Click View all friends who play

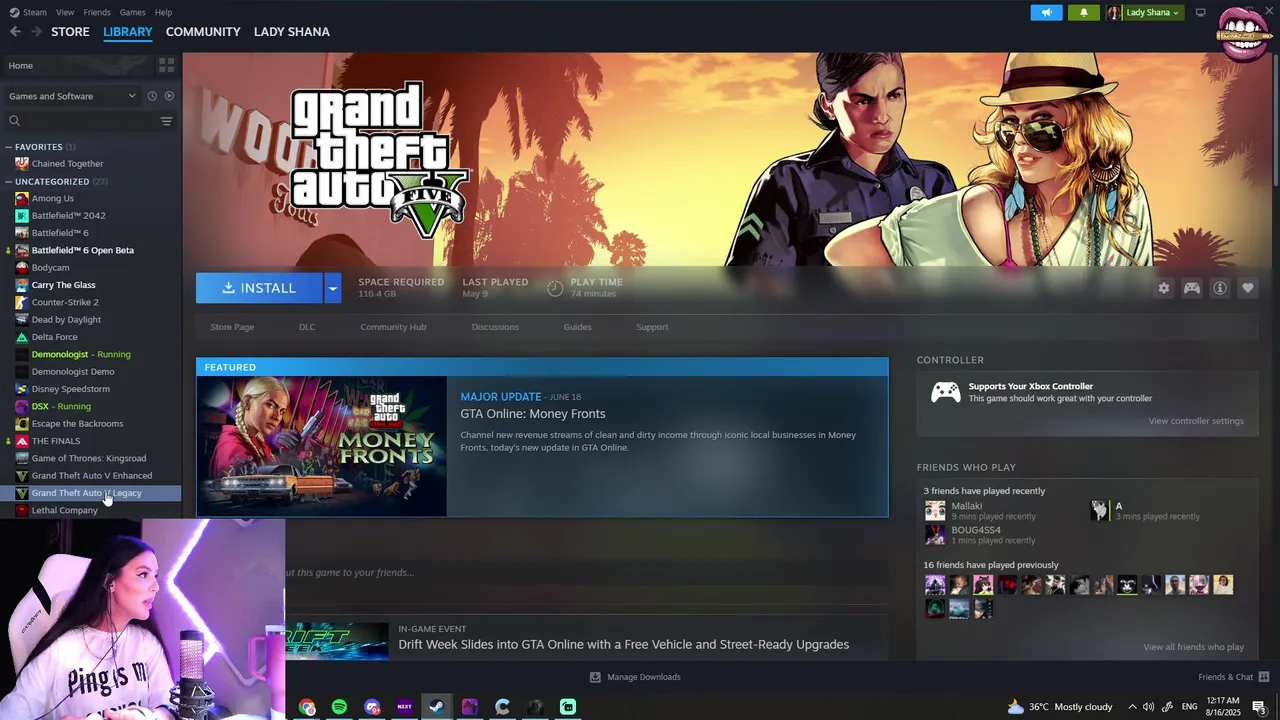tap(1193, 647)
